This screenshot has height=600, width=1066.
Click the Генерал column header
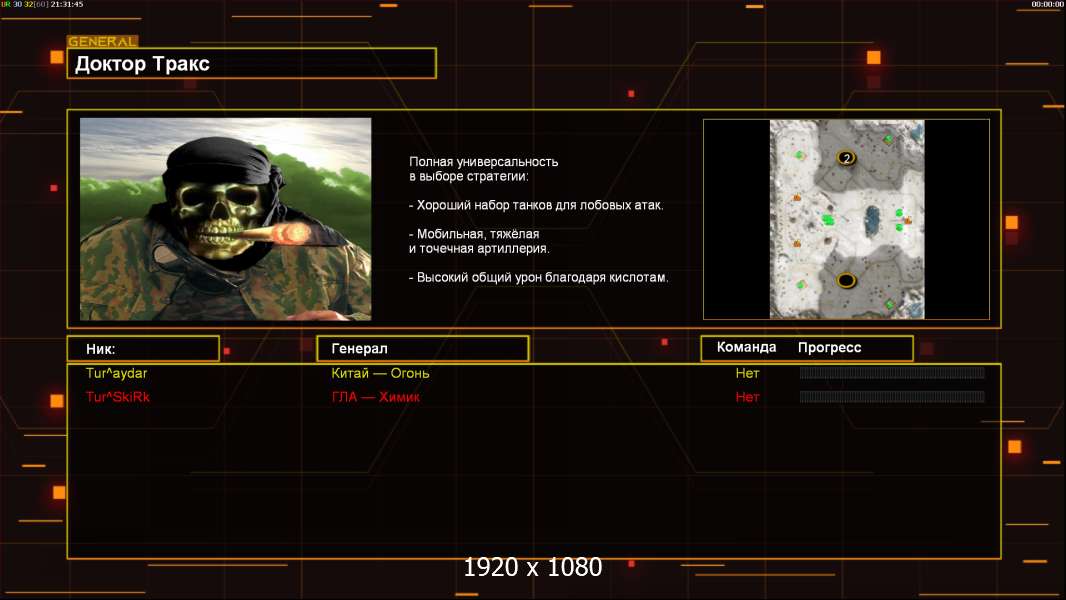pyautogui.click(x=422, y=348)
